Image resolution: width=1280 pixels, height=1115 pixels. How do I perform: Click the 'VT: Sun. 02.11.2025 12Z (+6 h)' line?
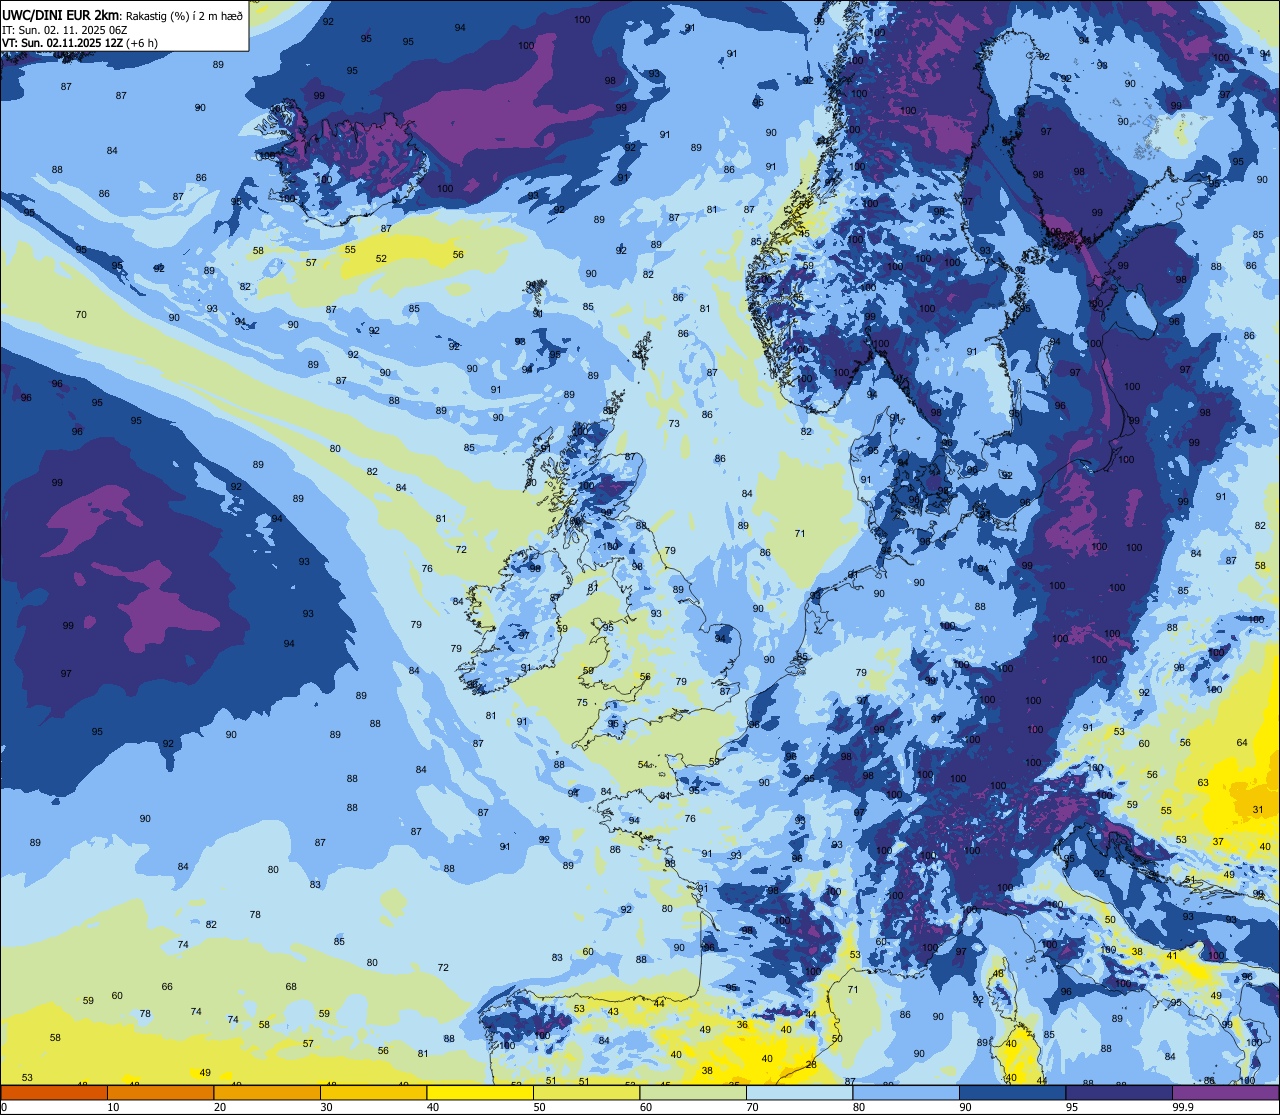pos(80,43)
